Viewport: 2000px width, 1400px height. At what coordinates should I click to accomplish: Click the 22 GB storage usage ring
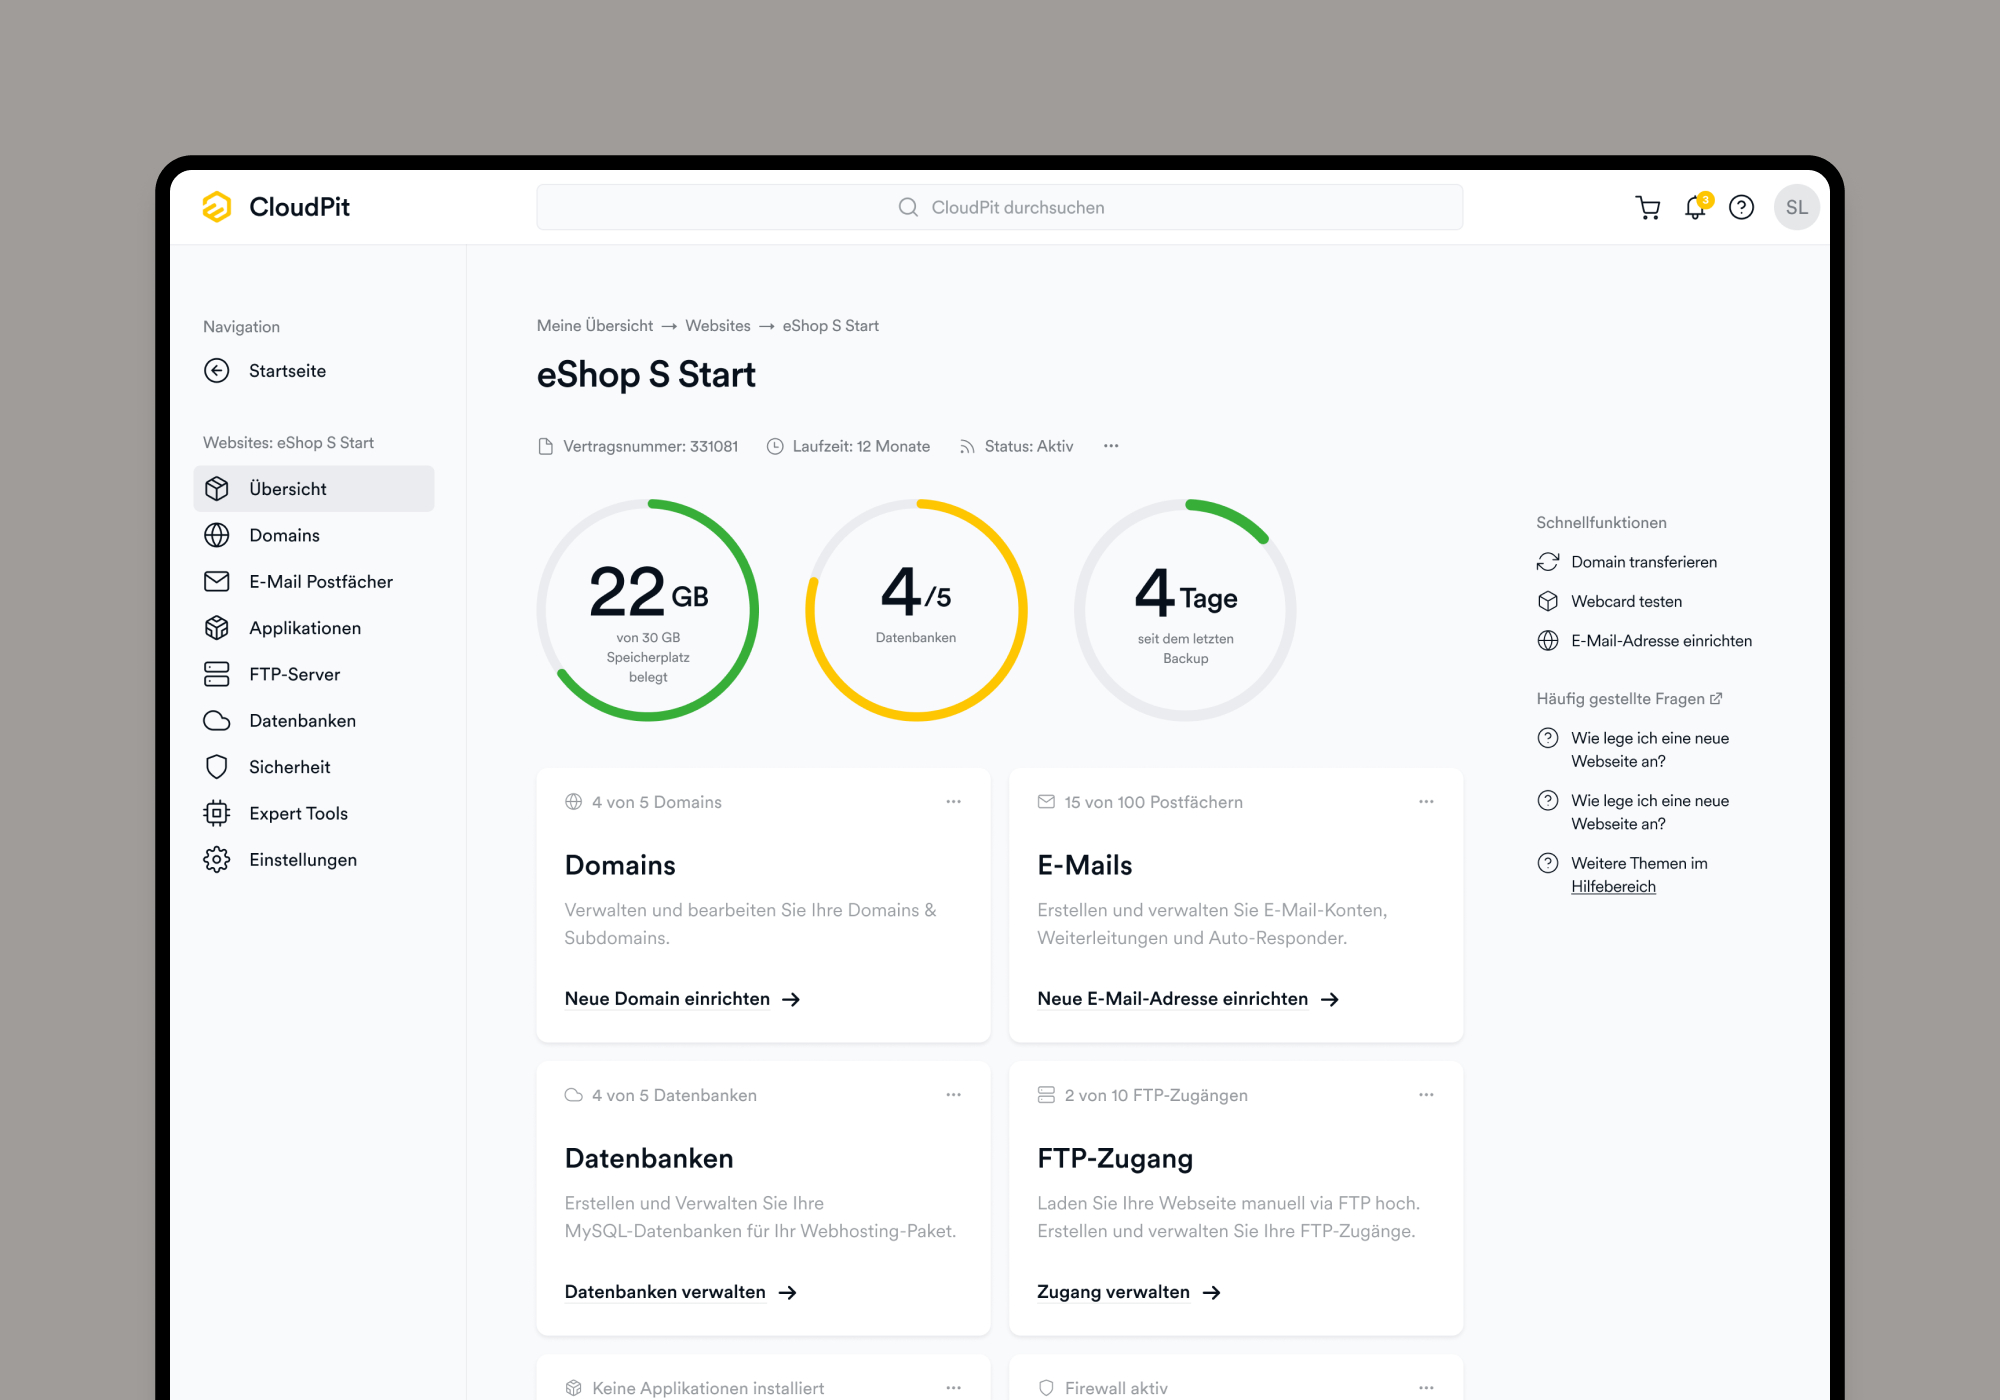click(x=648, y=610)
